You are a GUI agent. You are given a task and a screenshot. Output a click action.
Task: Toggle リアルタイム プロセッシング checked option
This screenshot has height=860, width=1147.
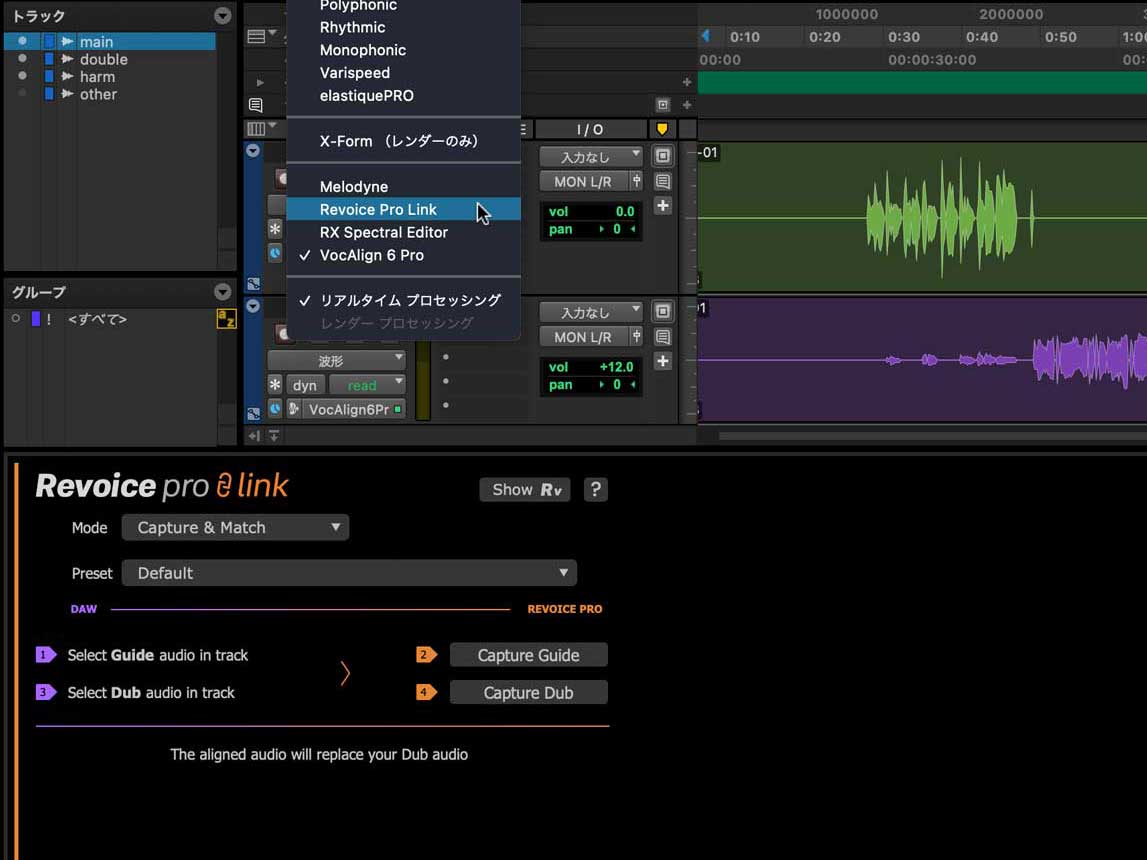pyautogui.click(x=403, y=301)
